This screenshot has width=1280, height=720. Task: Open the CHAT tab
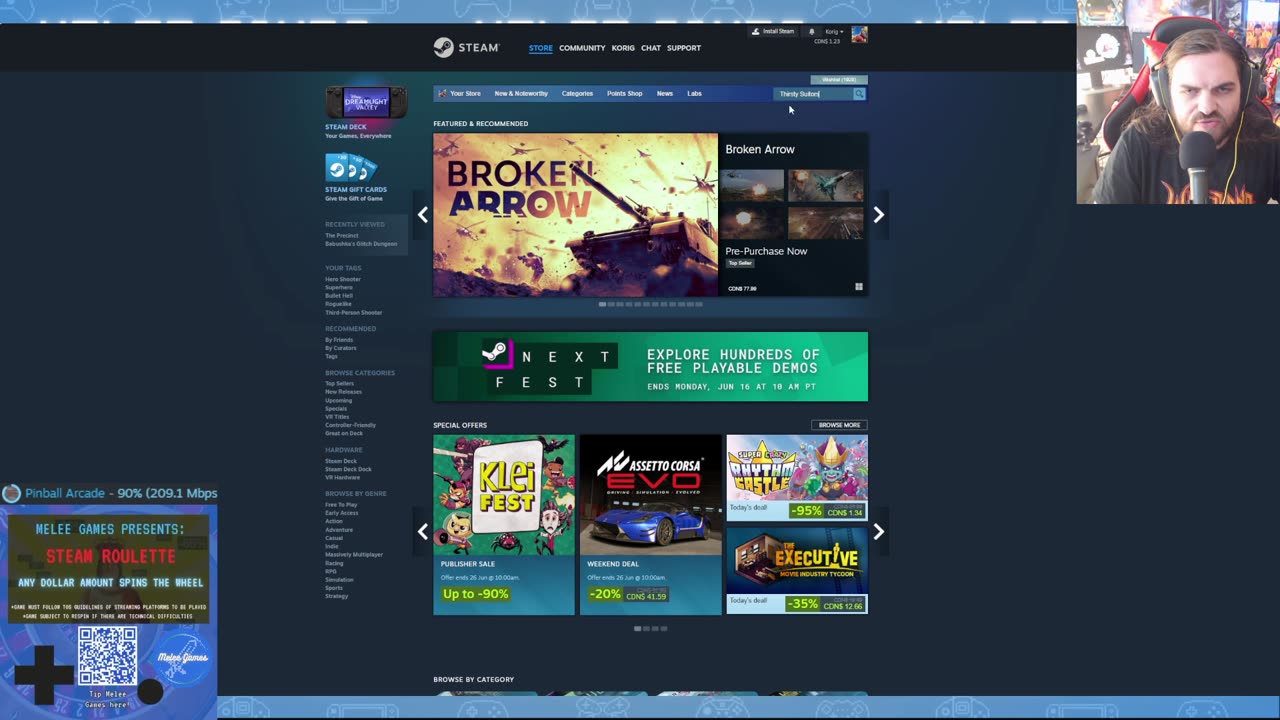(x=651, y=48)
